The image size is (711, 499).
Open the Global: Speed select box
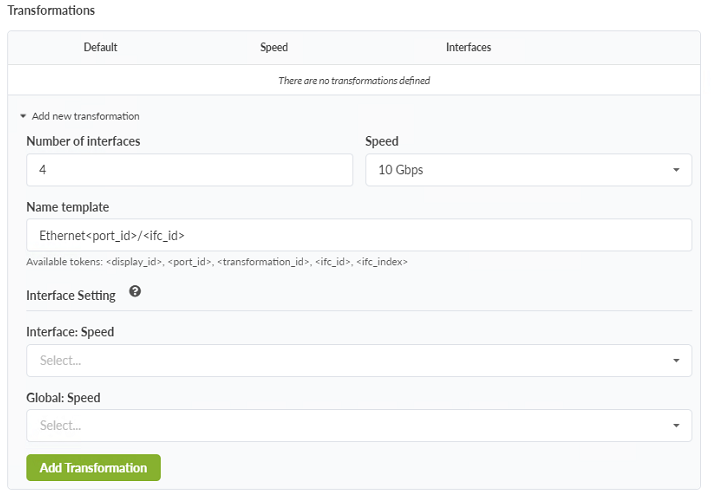pos(350,425)
